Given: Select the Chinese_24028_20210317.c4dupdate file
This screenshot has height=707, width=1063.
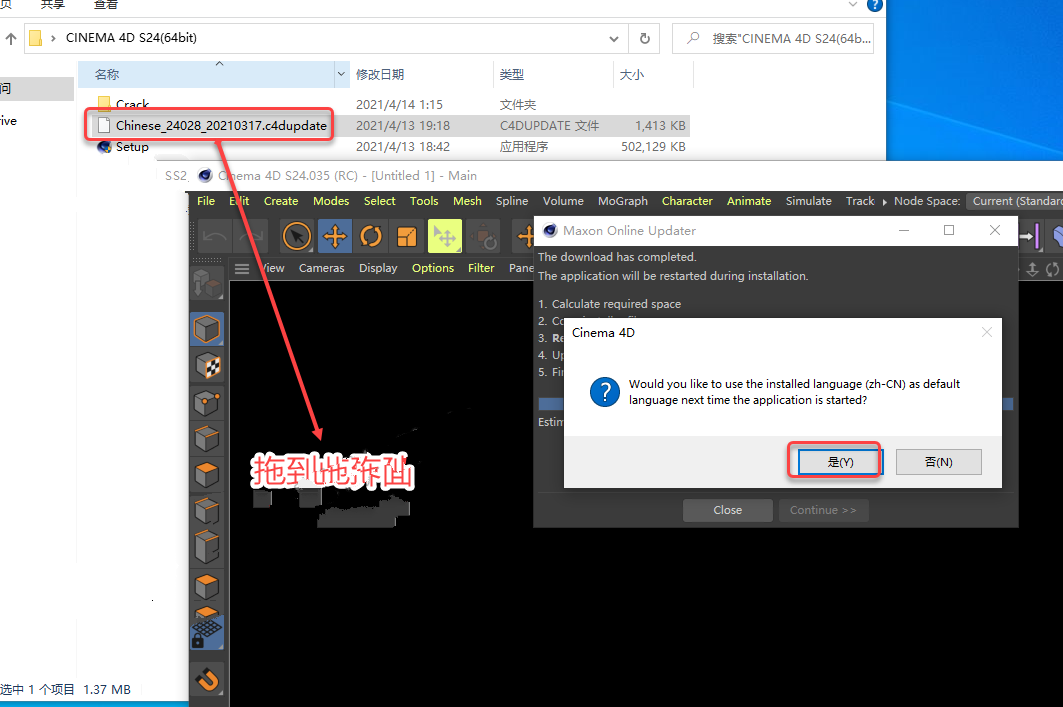Looking at the screenshot, I should tap(221, 125).
